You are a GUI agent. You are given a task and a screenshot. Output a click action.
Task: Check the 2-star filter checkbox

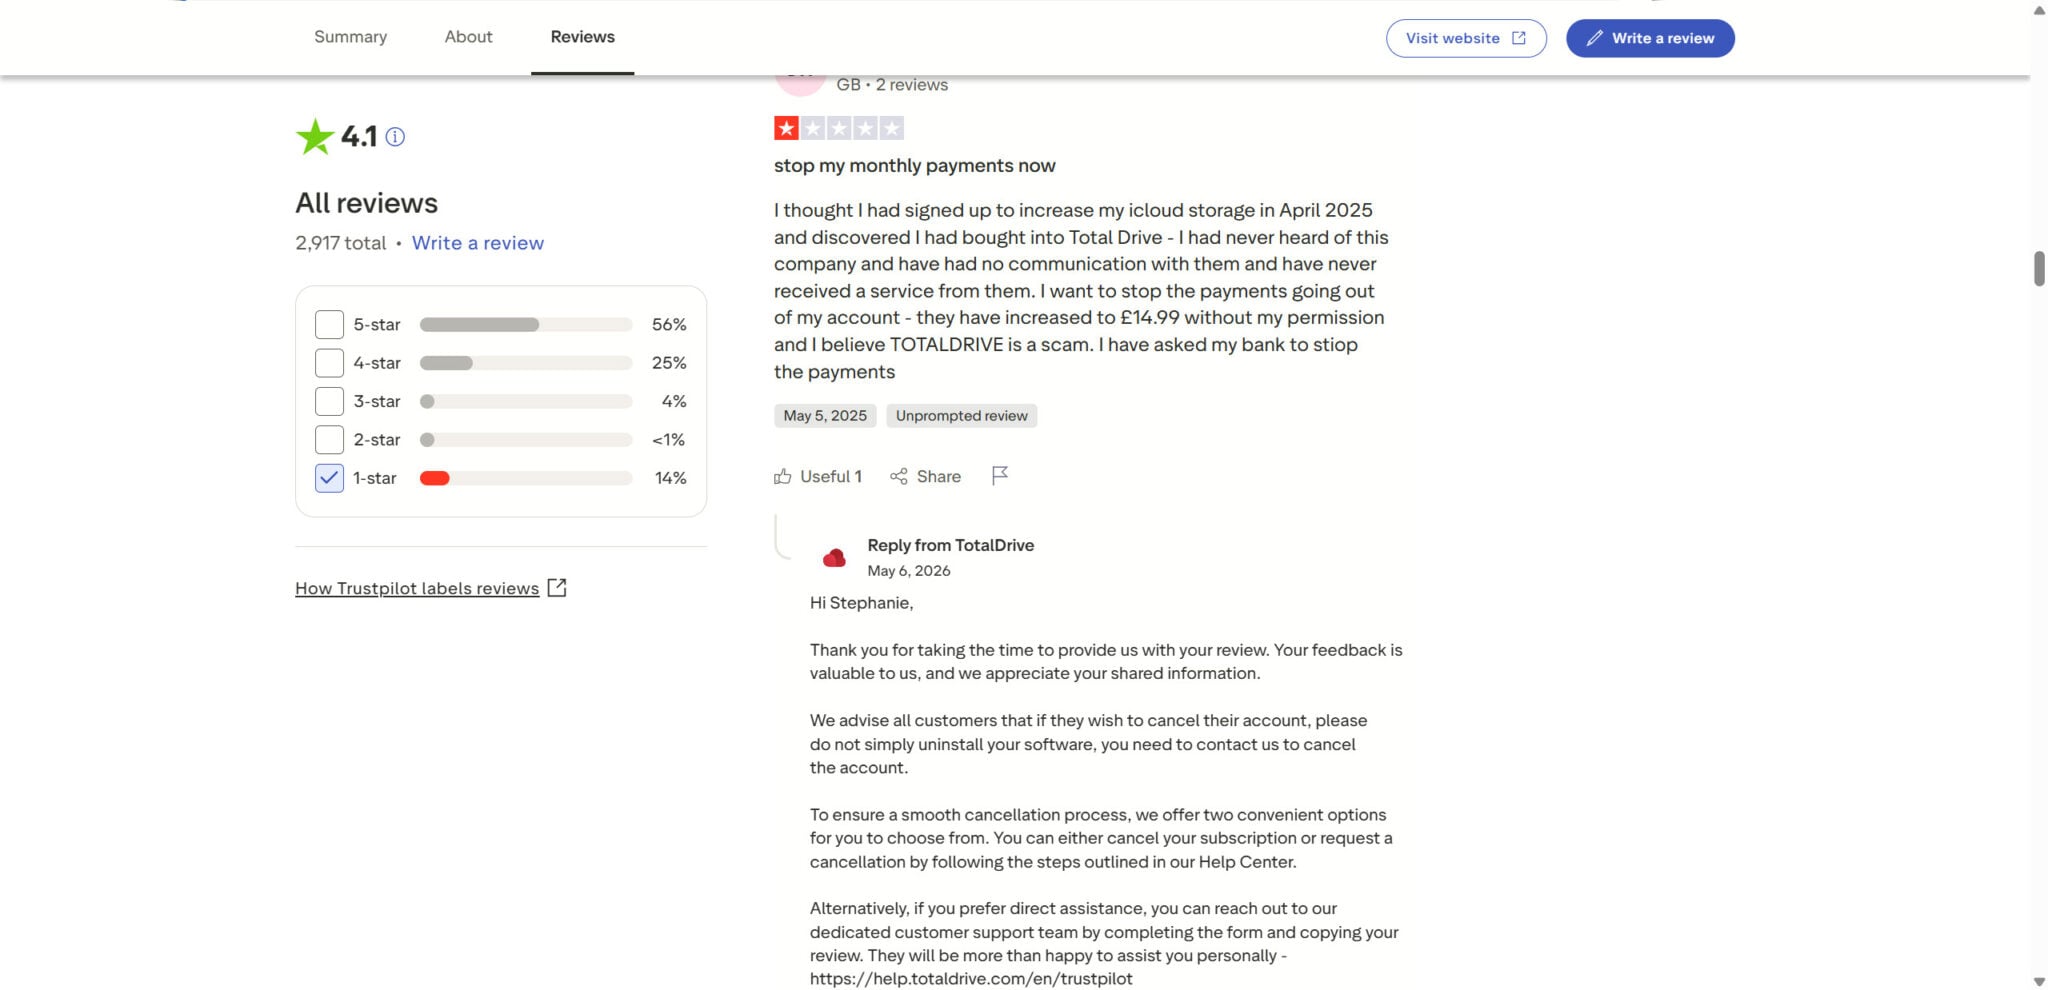tap(329, 440)
